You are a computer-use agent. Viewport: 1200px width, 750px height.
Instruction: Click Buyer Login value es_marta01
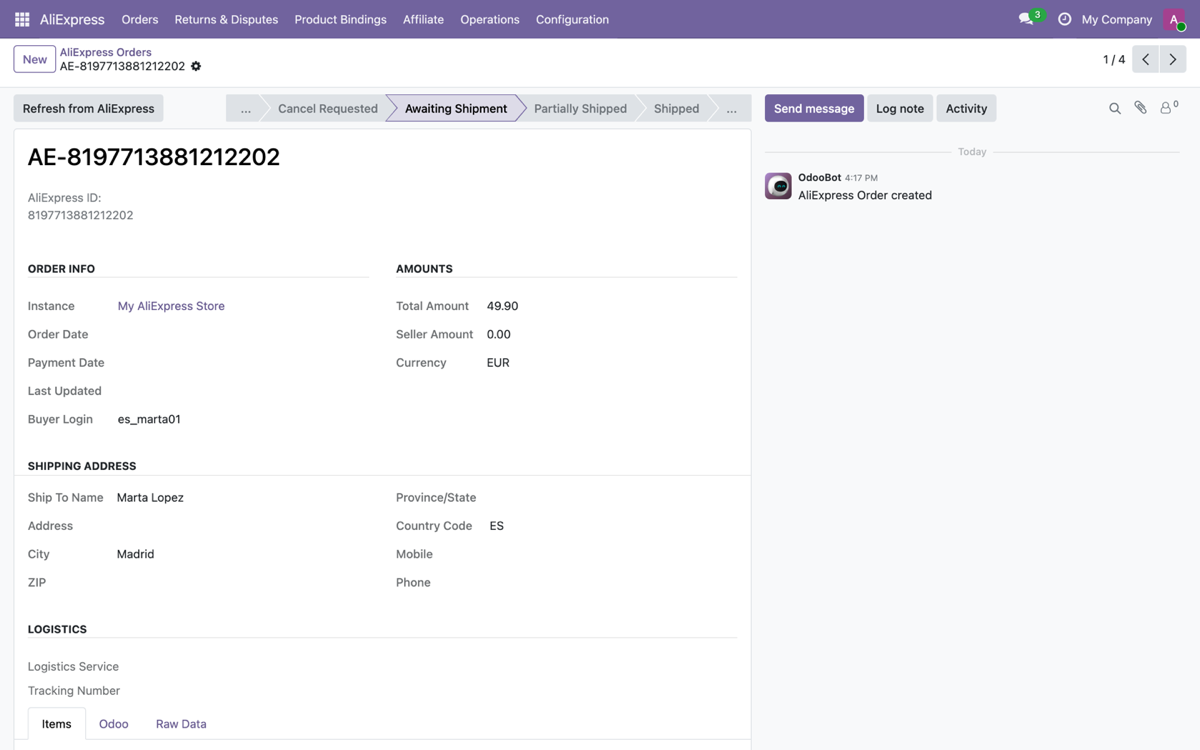click(x=149, y=419)
